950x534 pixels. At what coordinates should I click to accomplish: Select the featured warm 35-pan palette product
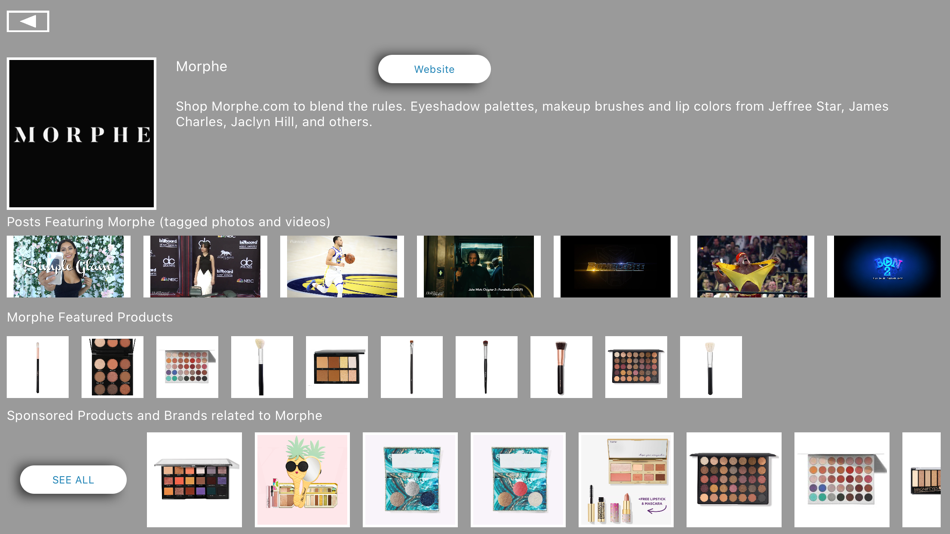point(636,367)
